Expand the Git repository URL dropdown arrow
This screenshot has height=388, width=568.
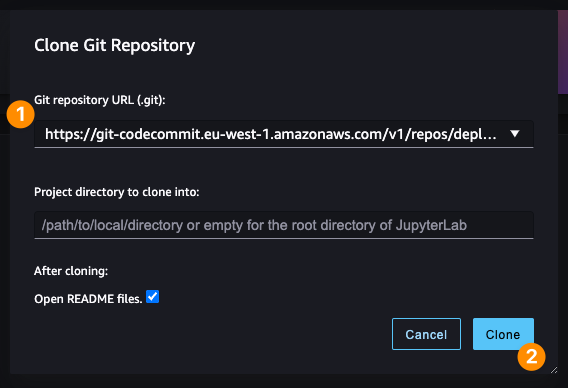[515, 134]
